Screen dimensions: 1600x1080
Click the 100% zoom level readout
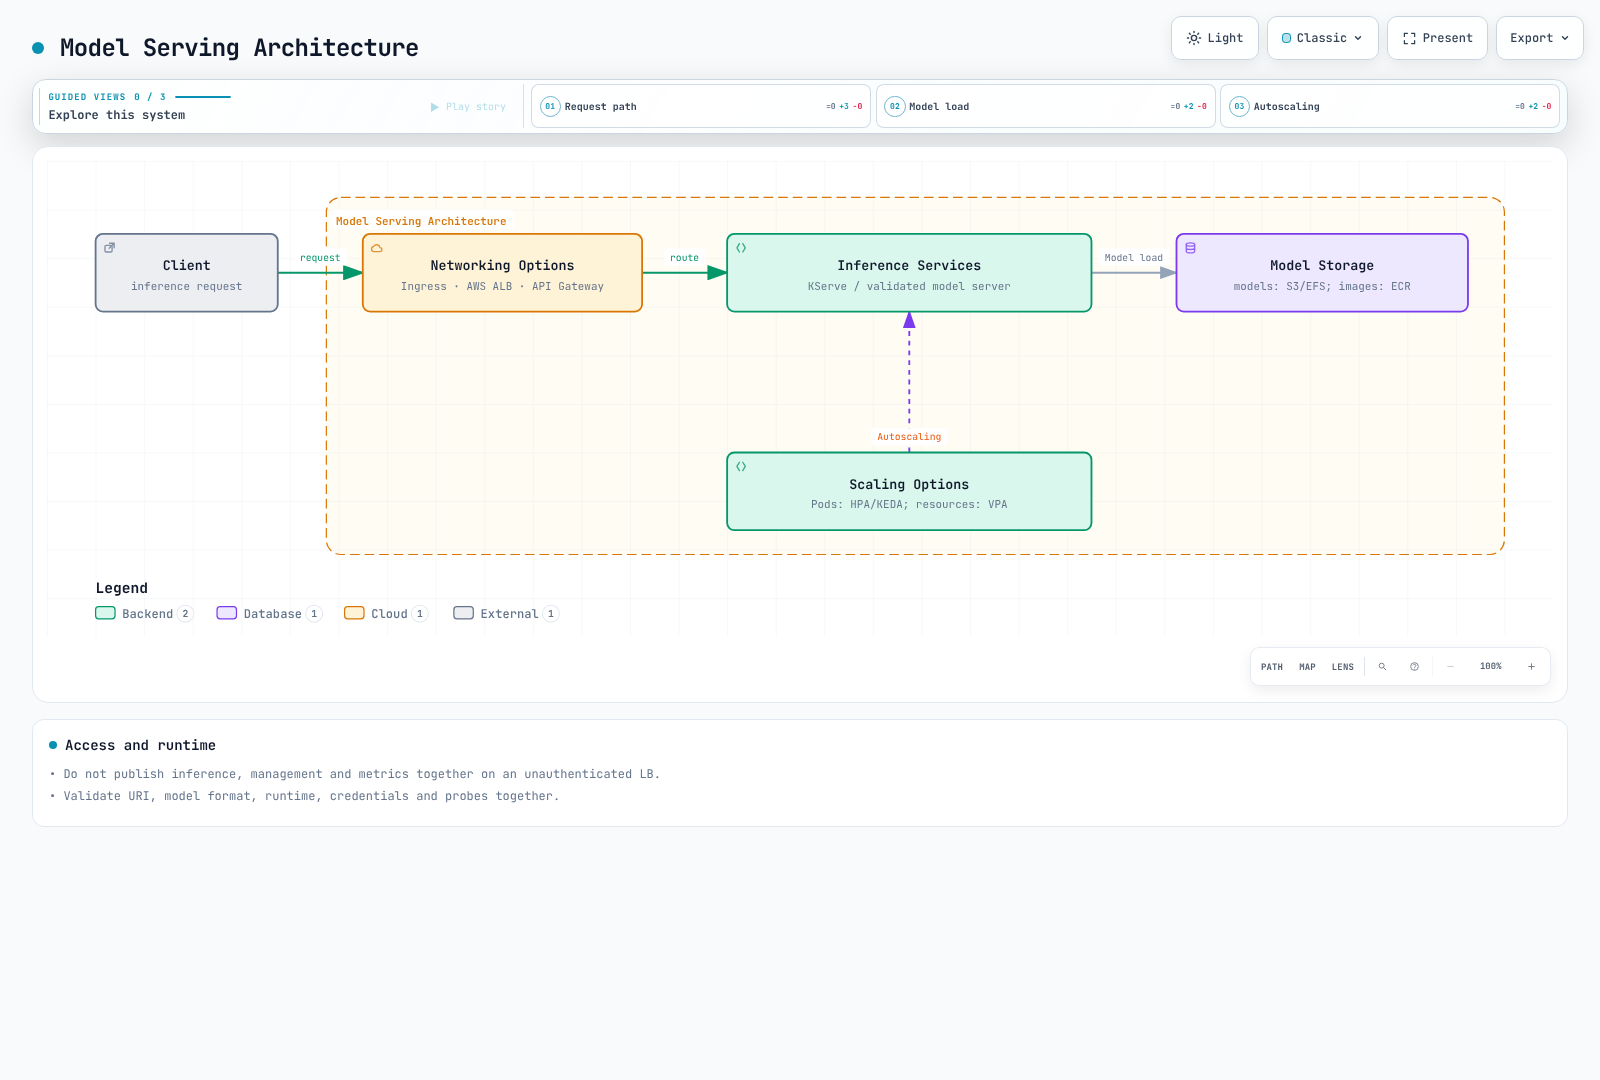click(x=1491, y=666)
